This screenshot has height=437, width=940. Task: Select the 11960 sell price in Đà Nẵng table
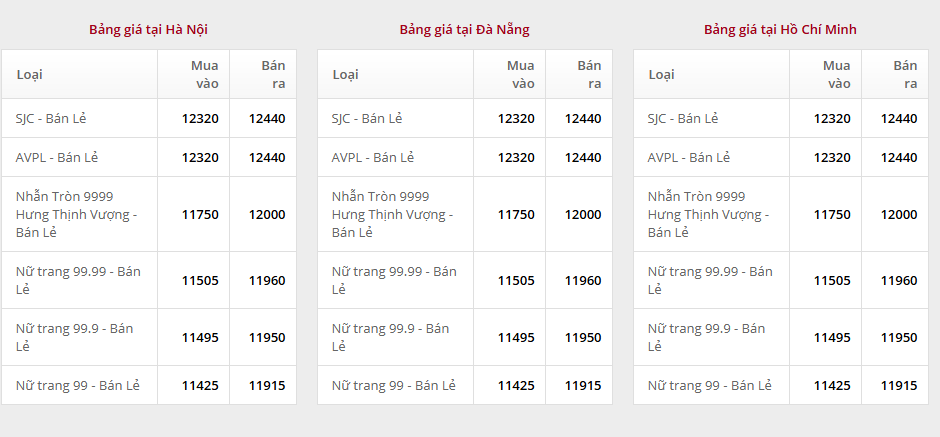click(x=583, y=280)
